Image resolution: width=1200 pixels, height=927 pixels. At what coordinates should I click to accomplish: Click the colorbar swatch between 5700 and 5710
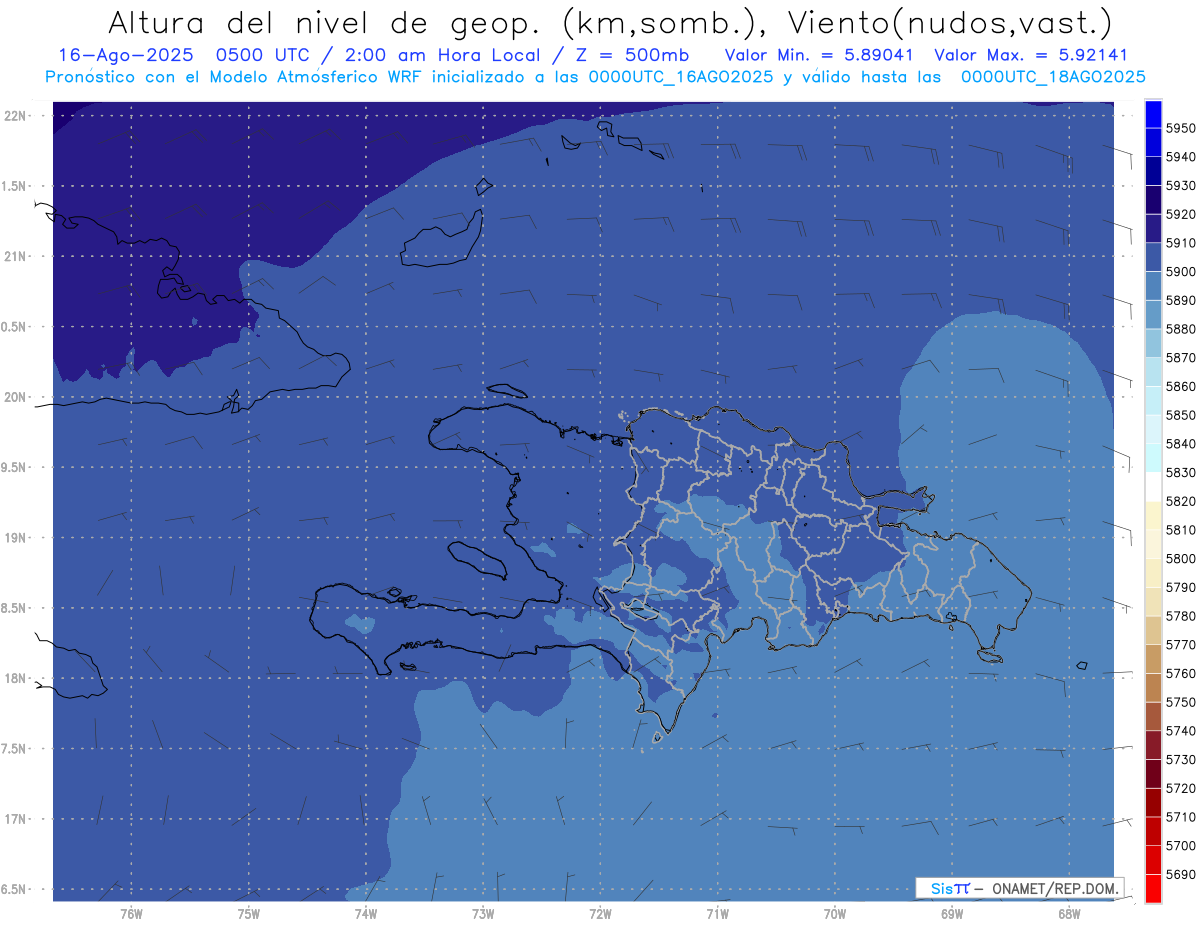tap(1153, 831)
